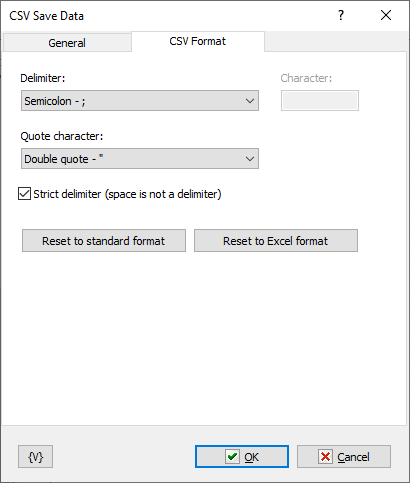Click the question mark help button
The height and width of the screenshot is (483, 410).
coord(341,15)
